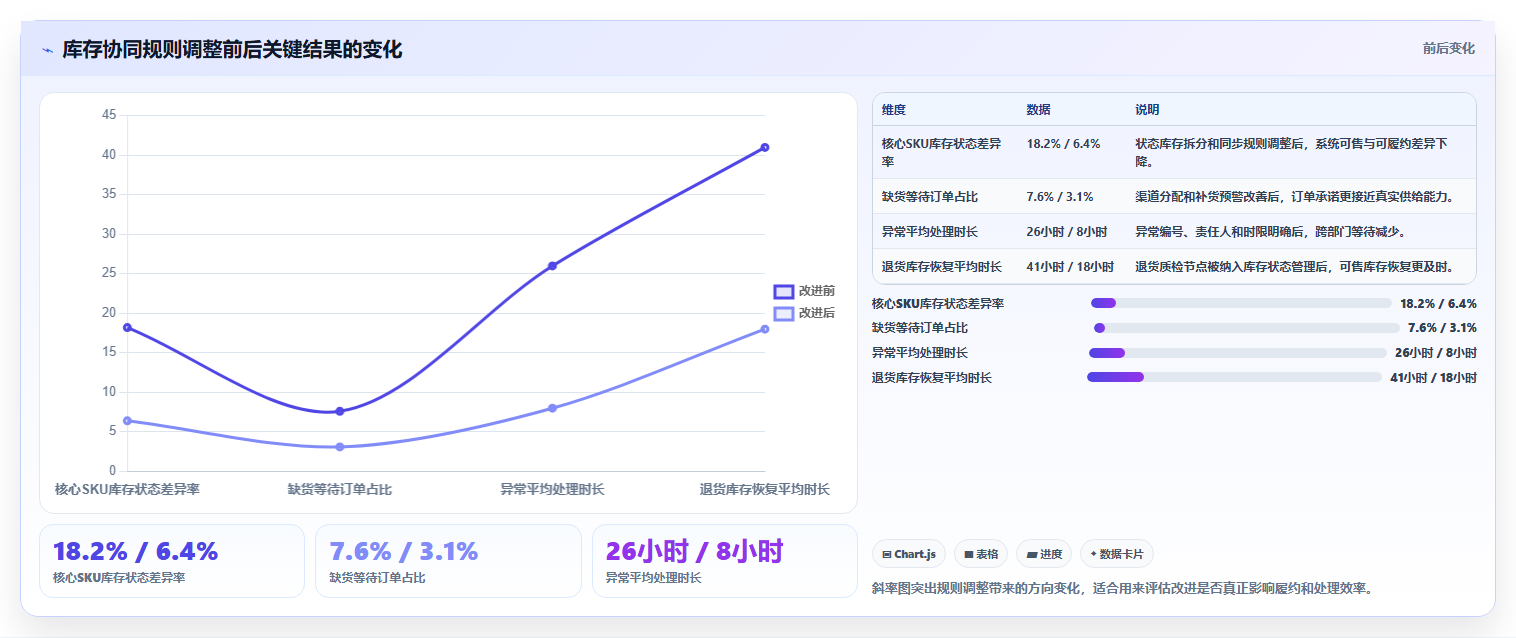Click the 改进后 legend color box
Viewport: 1516px width, 638px height.
(784, 313)
